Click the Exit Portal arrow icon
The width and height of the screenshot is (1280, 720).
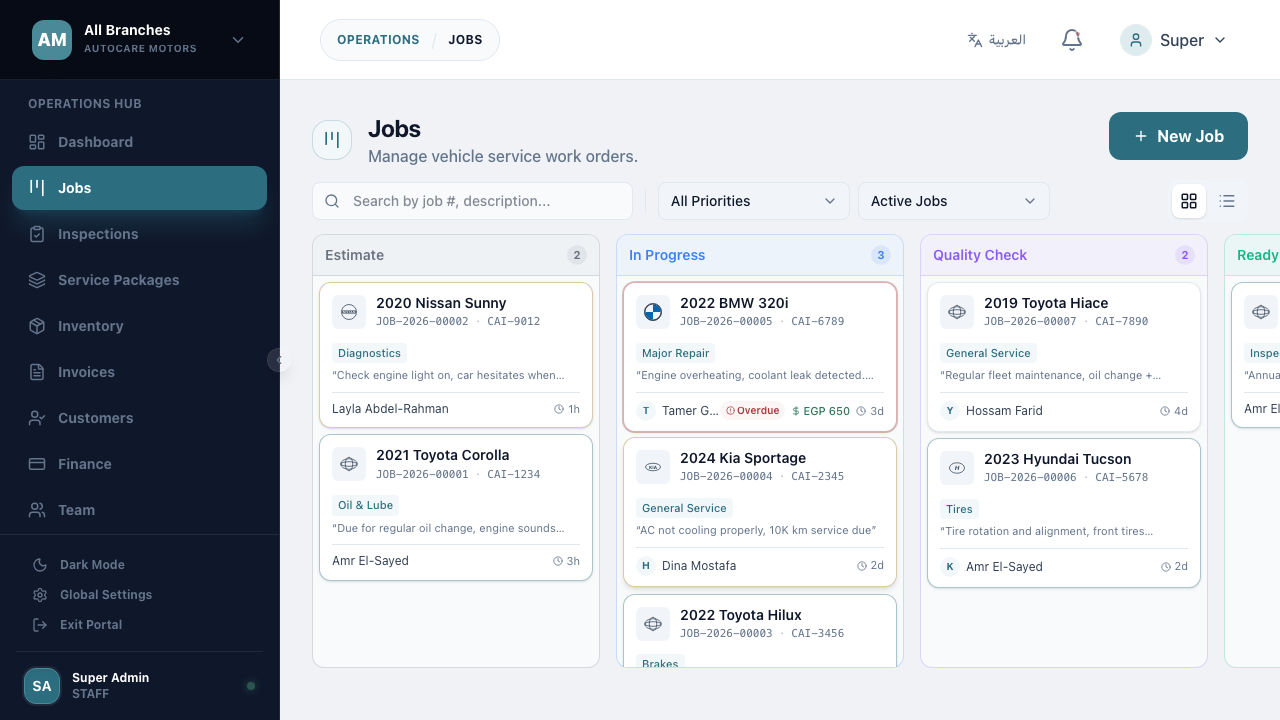point(40,625)
